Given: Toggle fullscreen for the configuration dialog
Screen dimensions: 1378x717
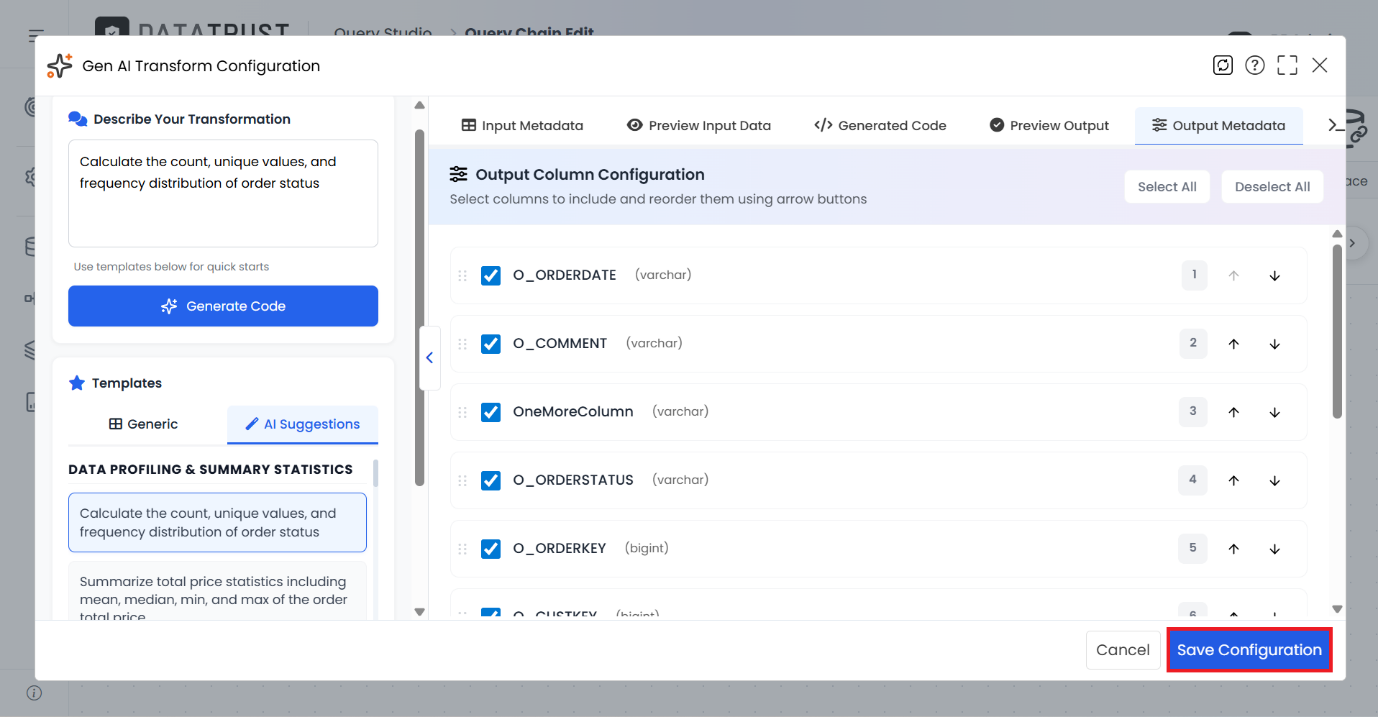Looking at the screenshot, I should point(1287,65).
